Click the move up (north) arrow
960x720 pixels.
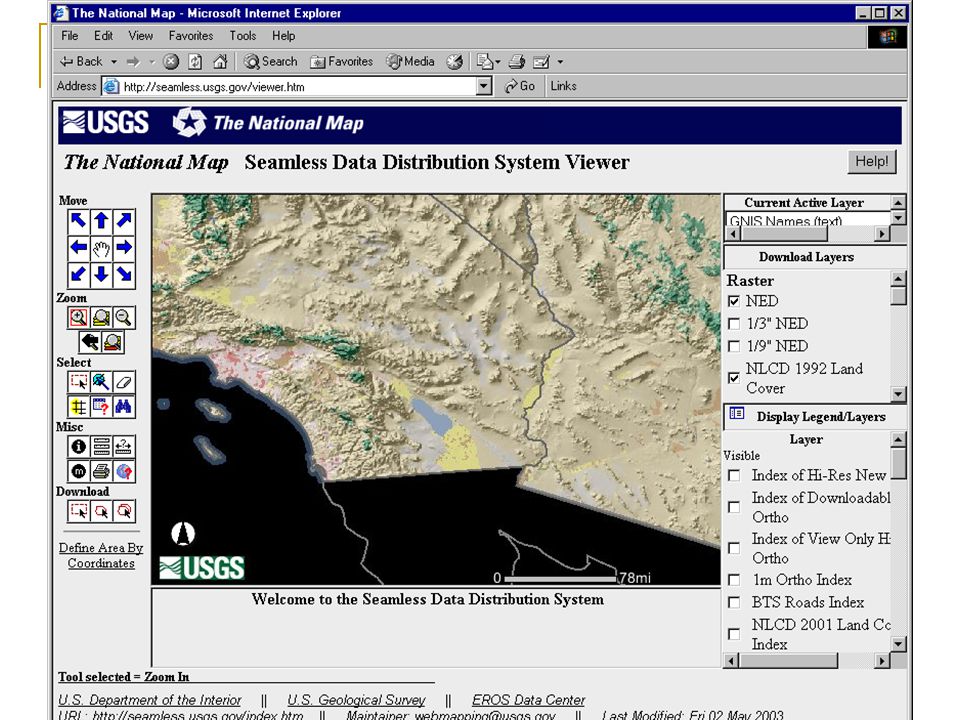102,220
